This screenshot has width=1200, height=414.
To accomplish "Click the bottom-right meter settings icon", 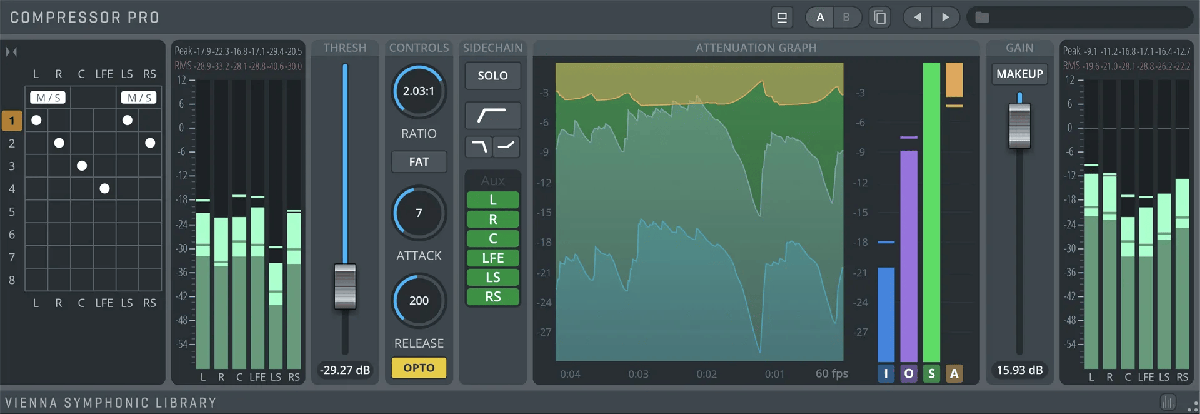I will pos(1168,402).
